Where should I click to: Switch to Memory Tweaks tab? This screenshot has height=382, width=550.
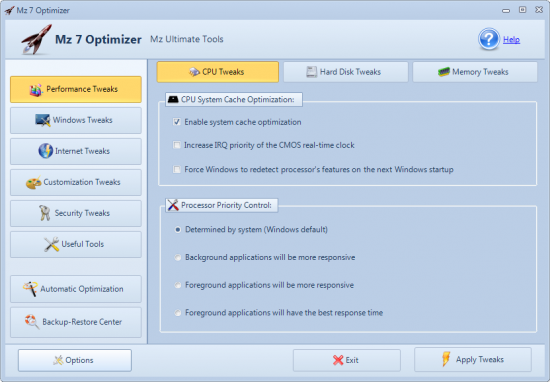tap(475, 72)
